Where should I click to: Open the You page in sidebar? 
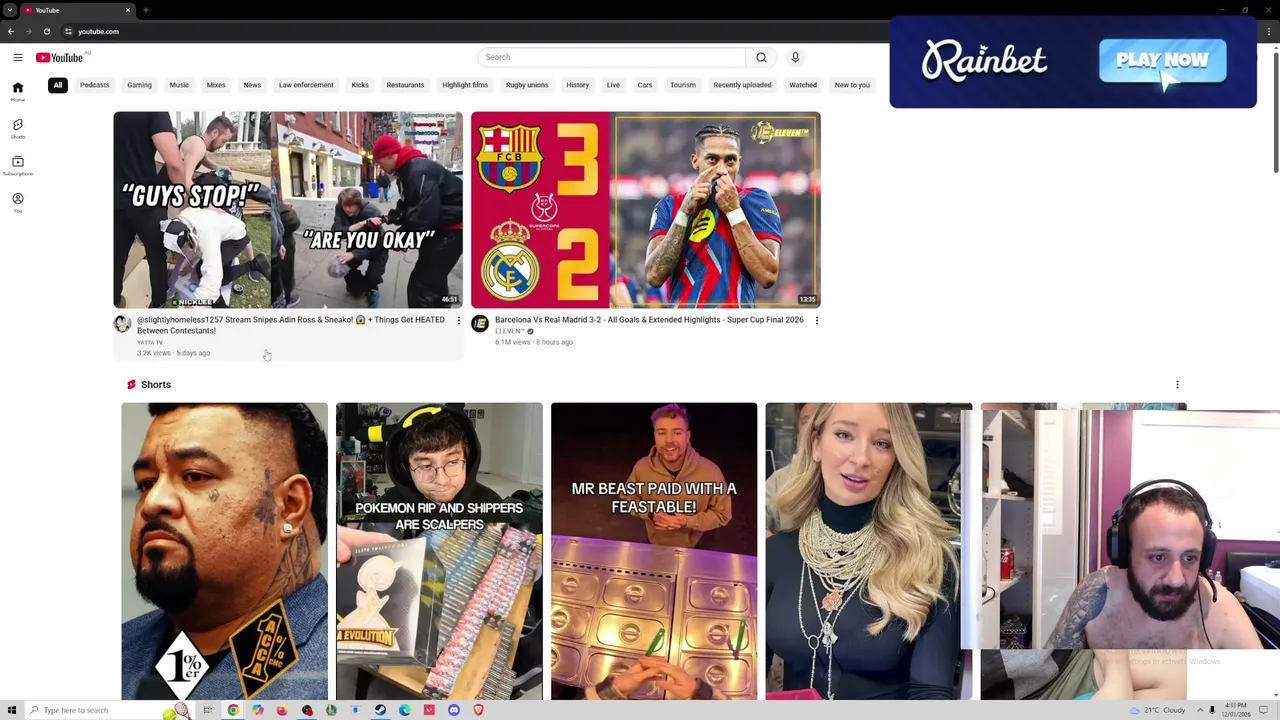17,202
